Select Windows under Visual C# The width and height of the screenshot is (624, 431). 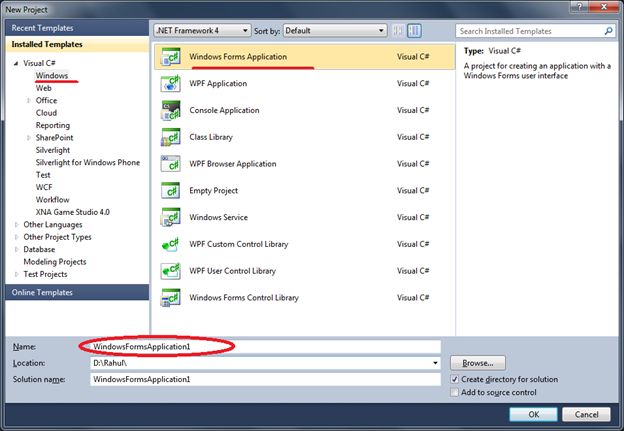(52, 75)
